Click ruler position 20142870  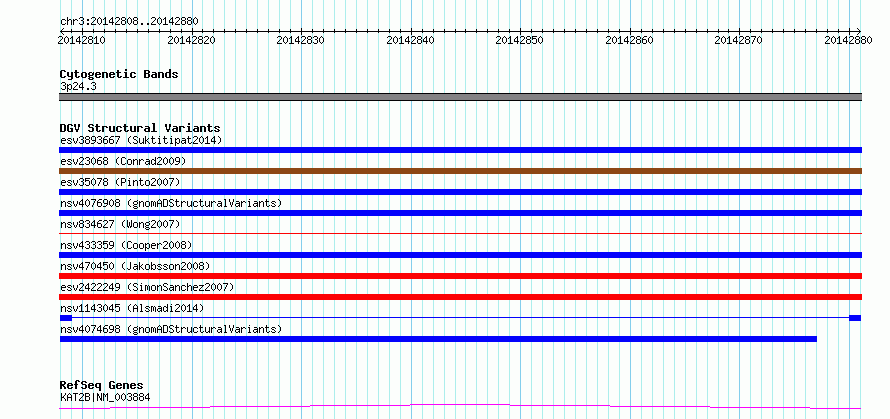coord(738,40)
